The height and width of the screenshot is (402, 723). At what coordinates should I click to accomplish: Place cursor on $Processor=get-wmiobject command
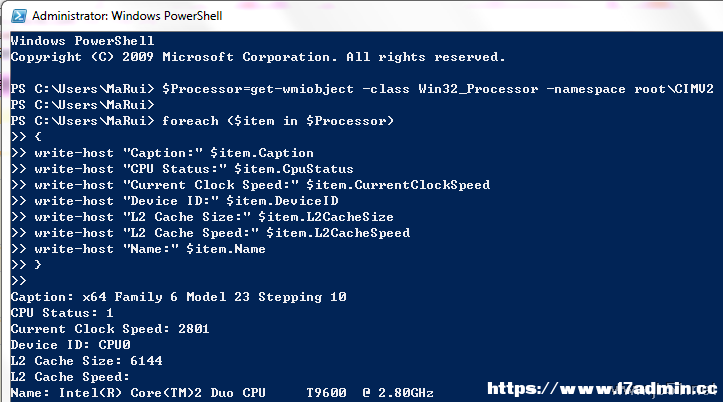(x=258, y=89)
